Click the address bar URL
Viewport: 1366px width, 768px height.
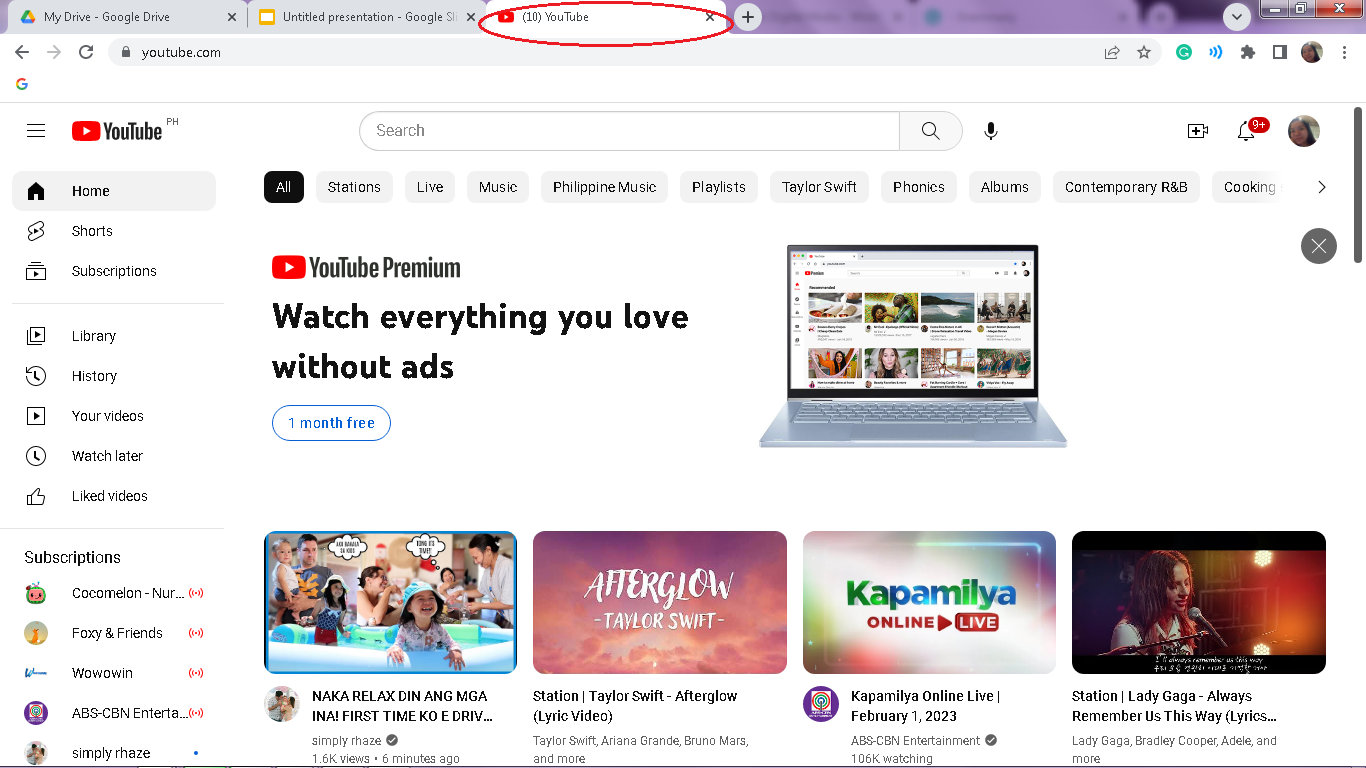(x=181, y=52)
